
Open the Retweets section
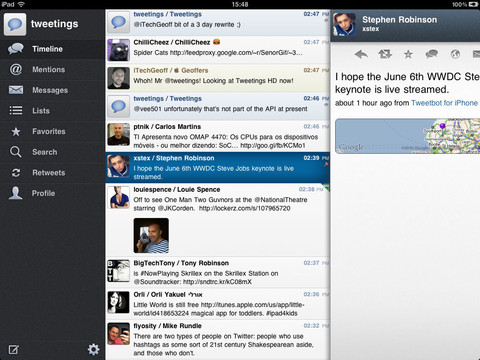tap(52, 173)
